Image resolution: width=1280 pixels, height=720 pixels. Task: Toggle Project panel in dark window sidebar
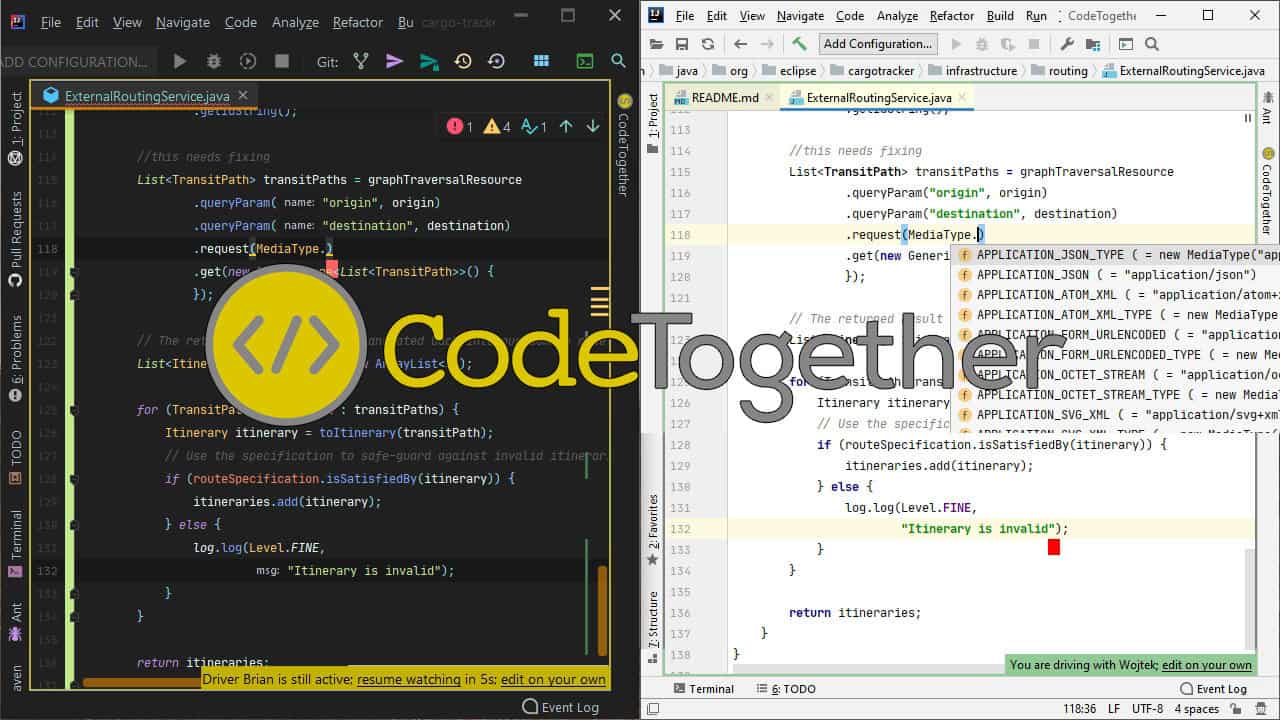pos(16,128)
